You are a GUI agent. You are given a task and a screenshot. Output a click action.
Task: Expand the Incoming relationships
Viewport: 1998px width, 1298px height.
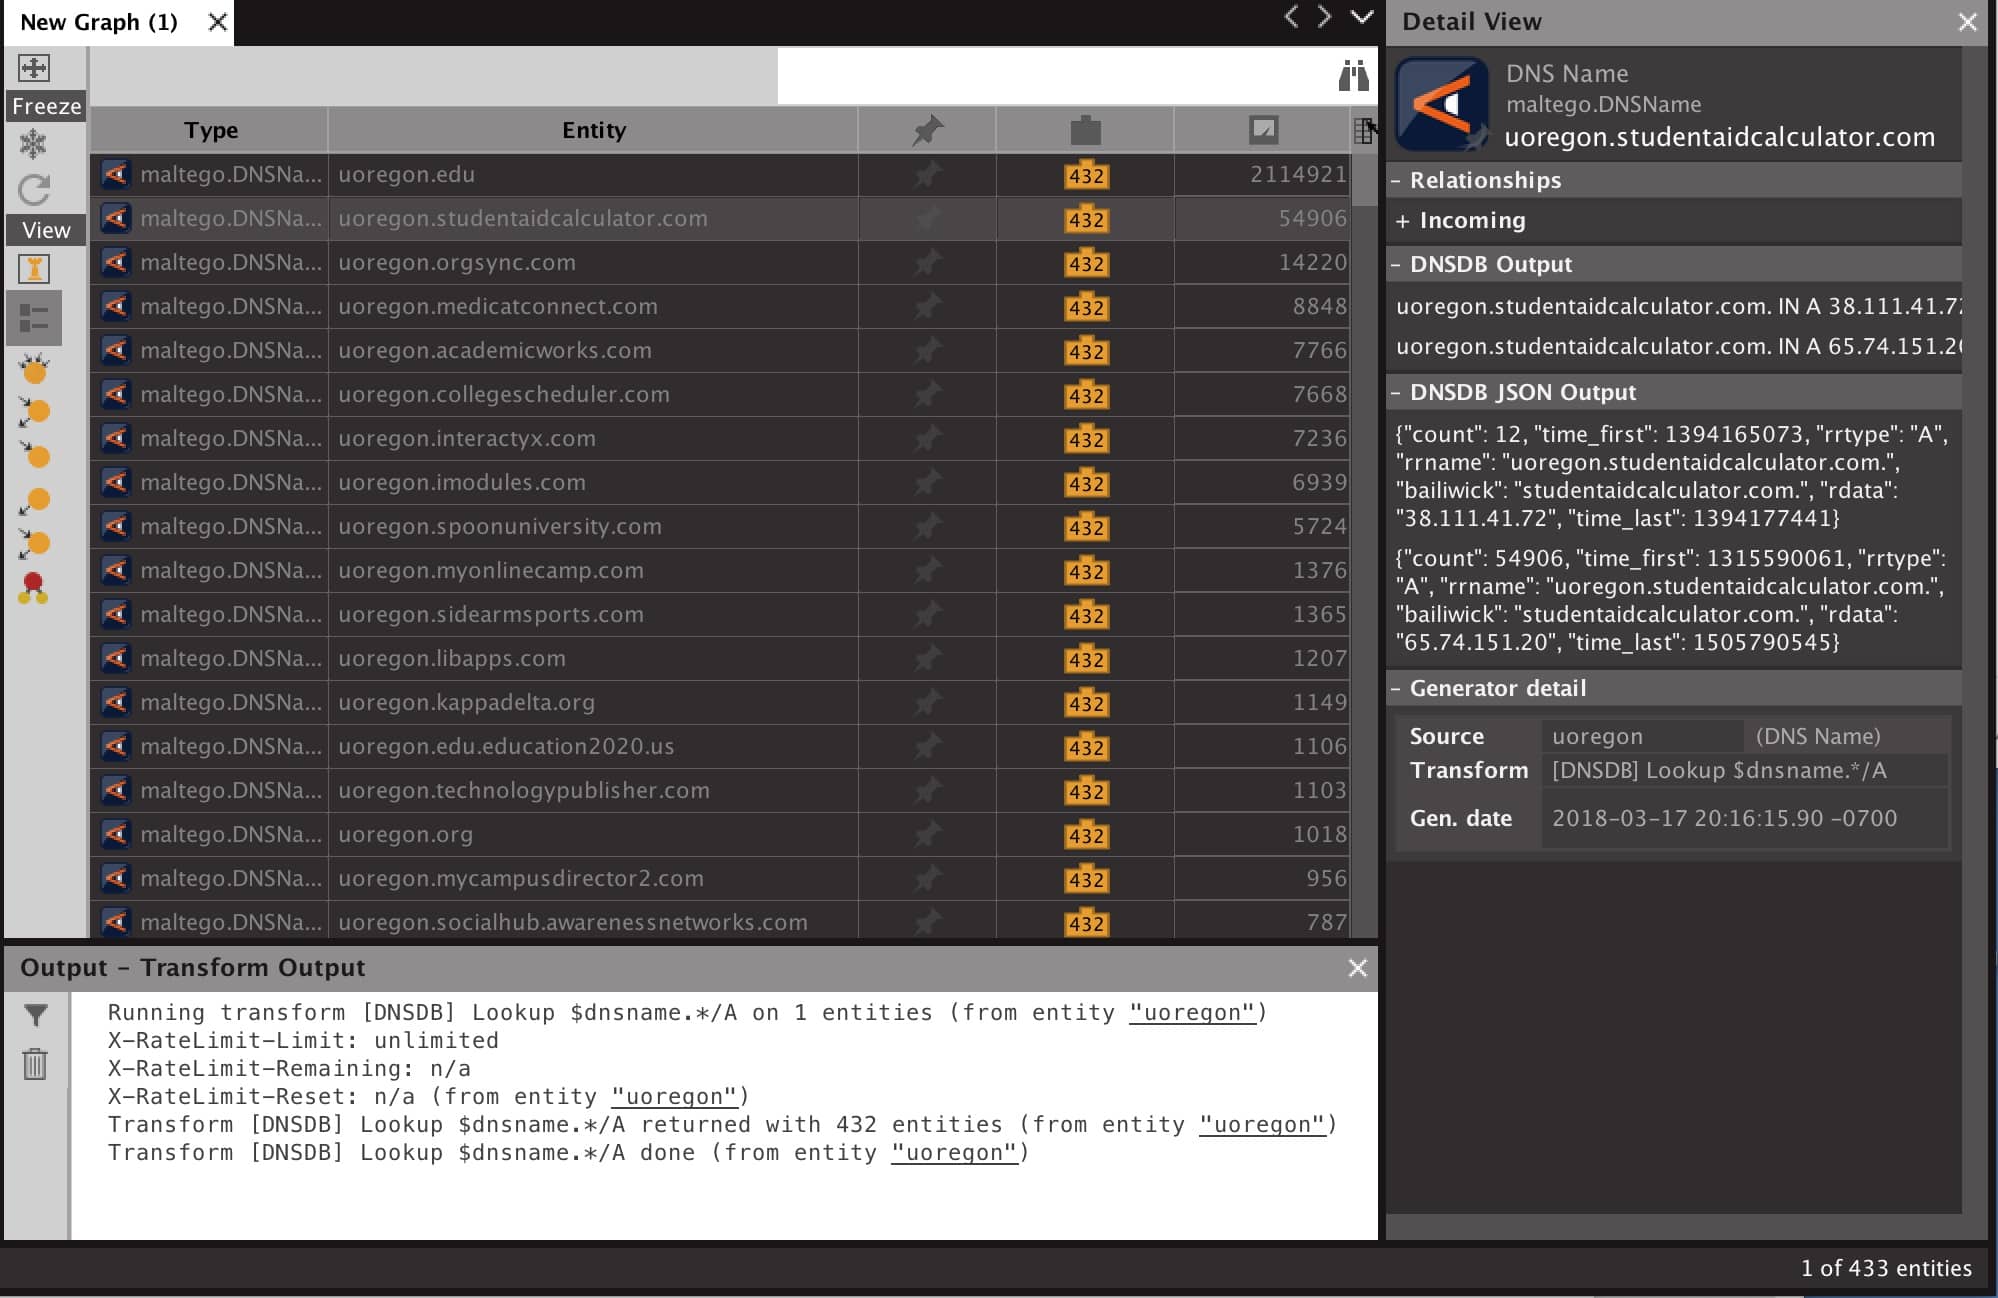[1402, 221]
